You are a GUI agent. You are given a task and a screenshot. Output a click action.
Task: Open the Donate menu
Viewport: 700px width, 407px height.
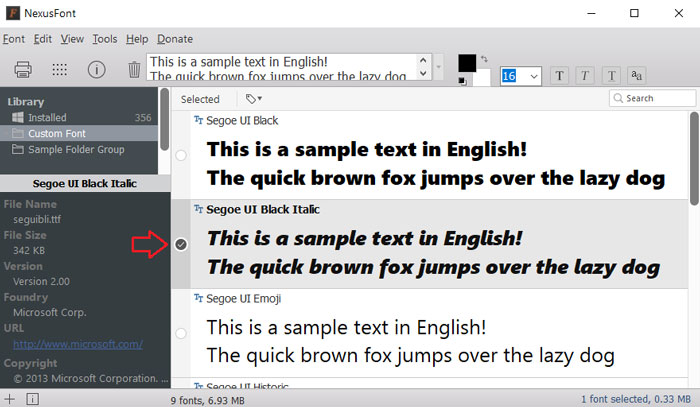(175, 39)
